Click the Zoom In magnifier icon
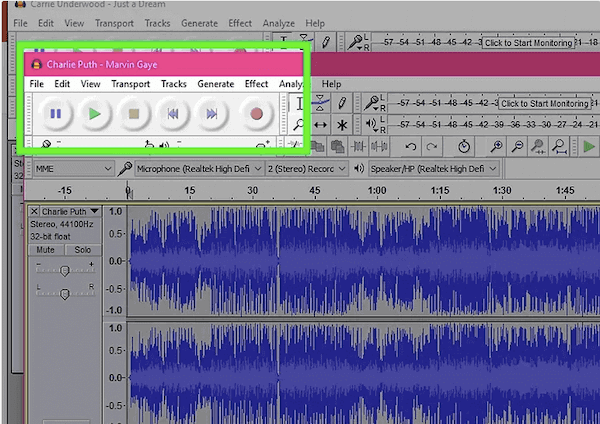This screenshot has width=600, height=424. click(496, 147)
